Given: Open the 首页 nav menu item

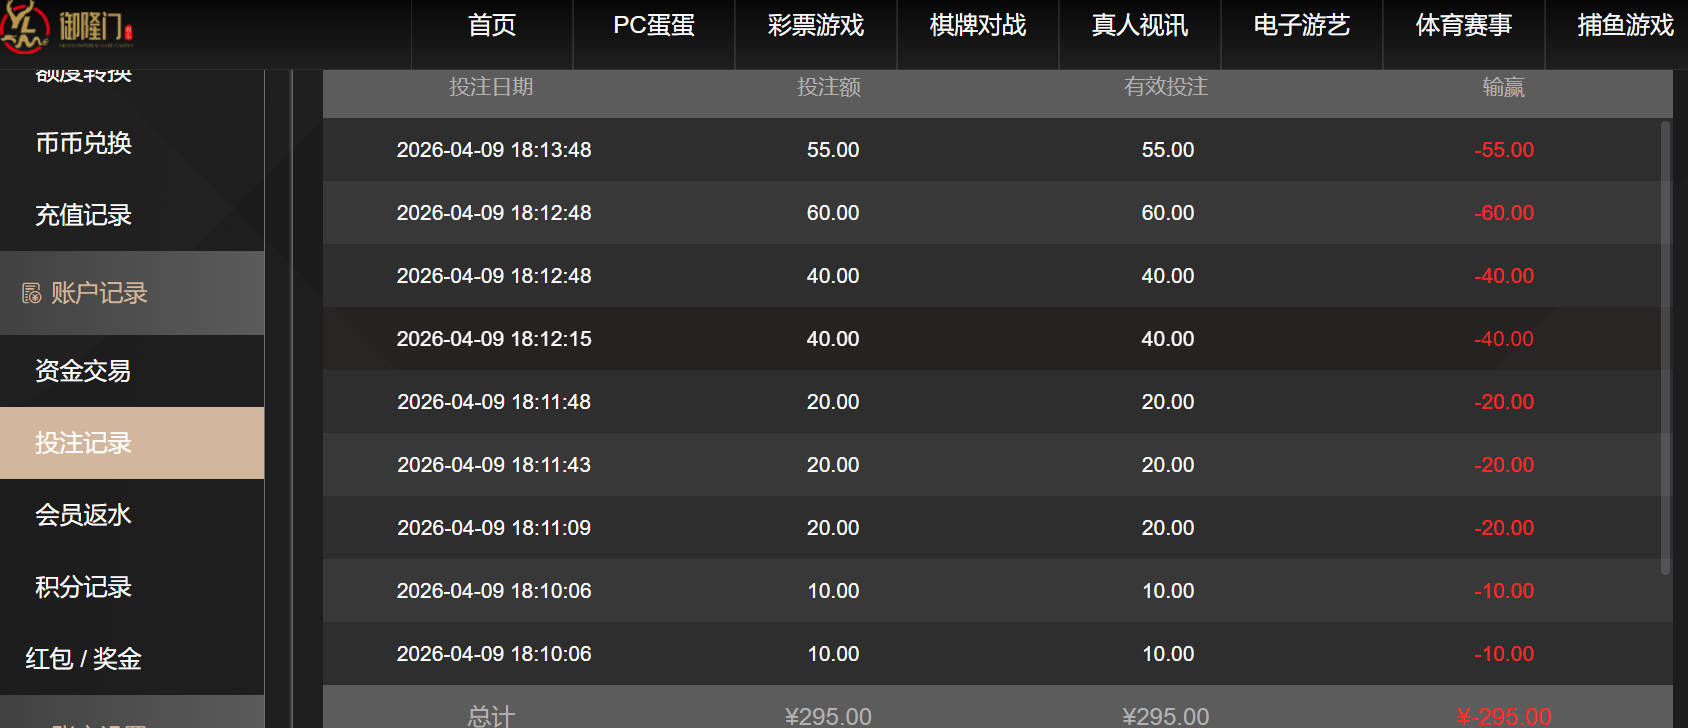Looking at the screenshot, I should [492, 26].
